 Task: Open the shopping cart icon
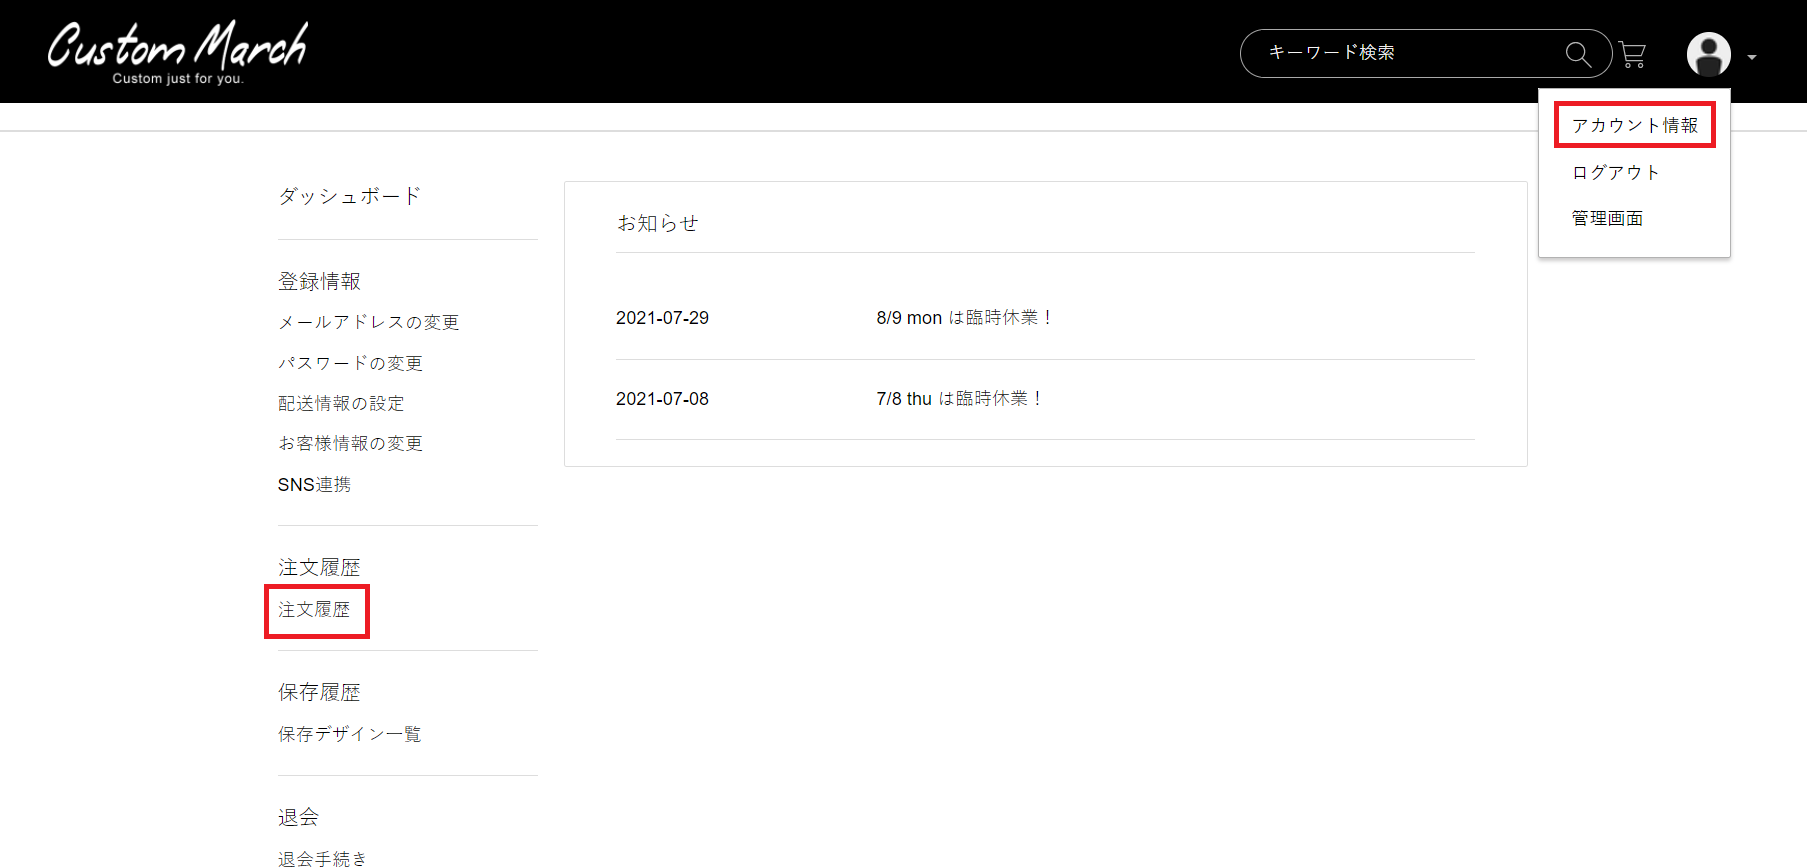tap(1632, 54)
